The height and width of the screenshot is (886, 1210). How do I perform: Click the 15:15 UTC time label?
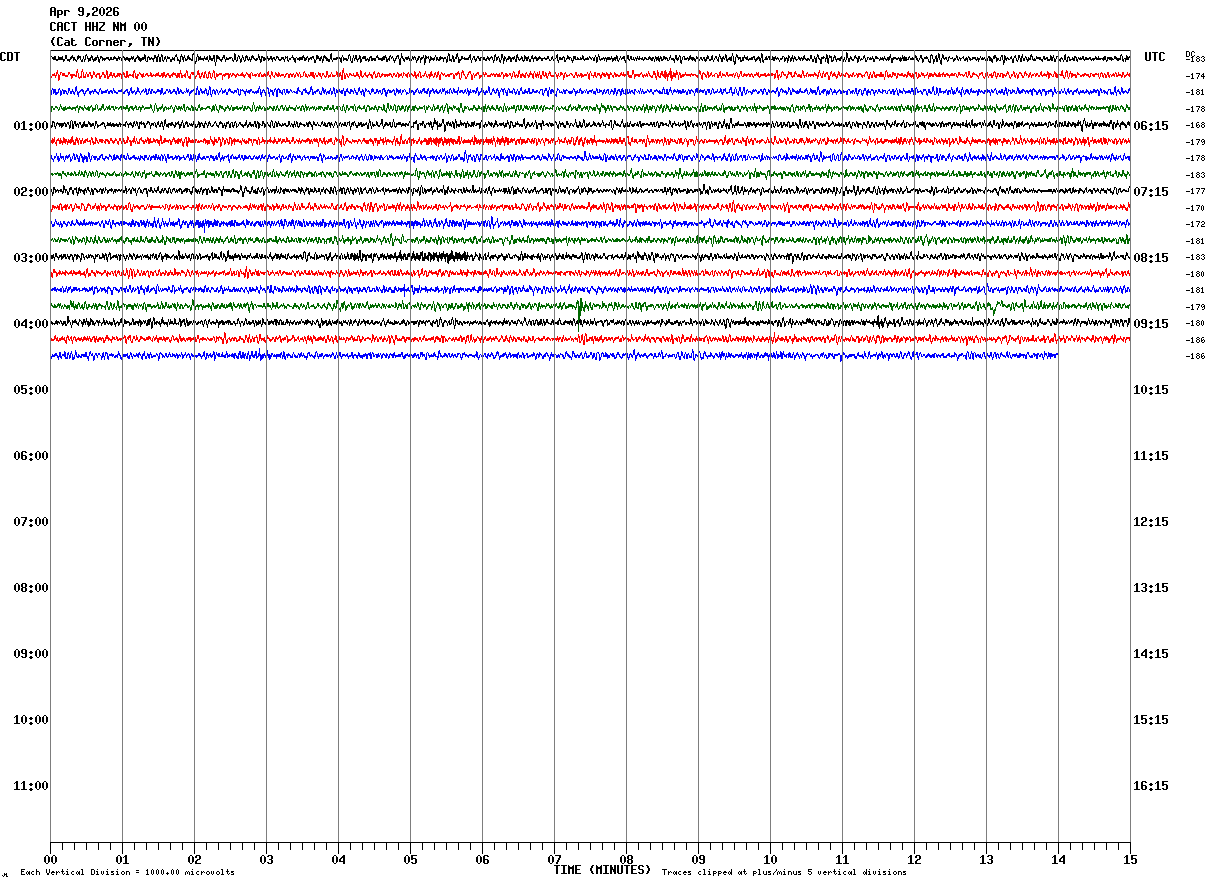1151,720
